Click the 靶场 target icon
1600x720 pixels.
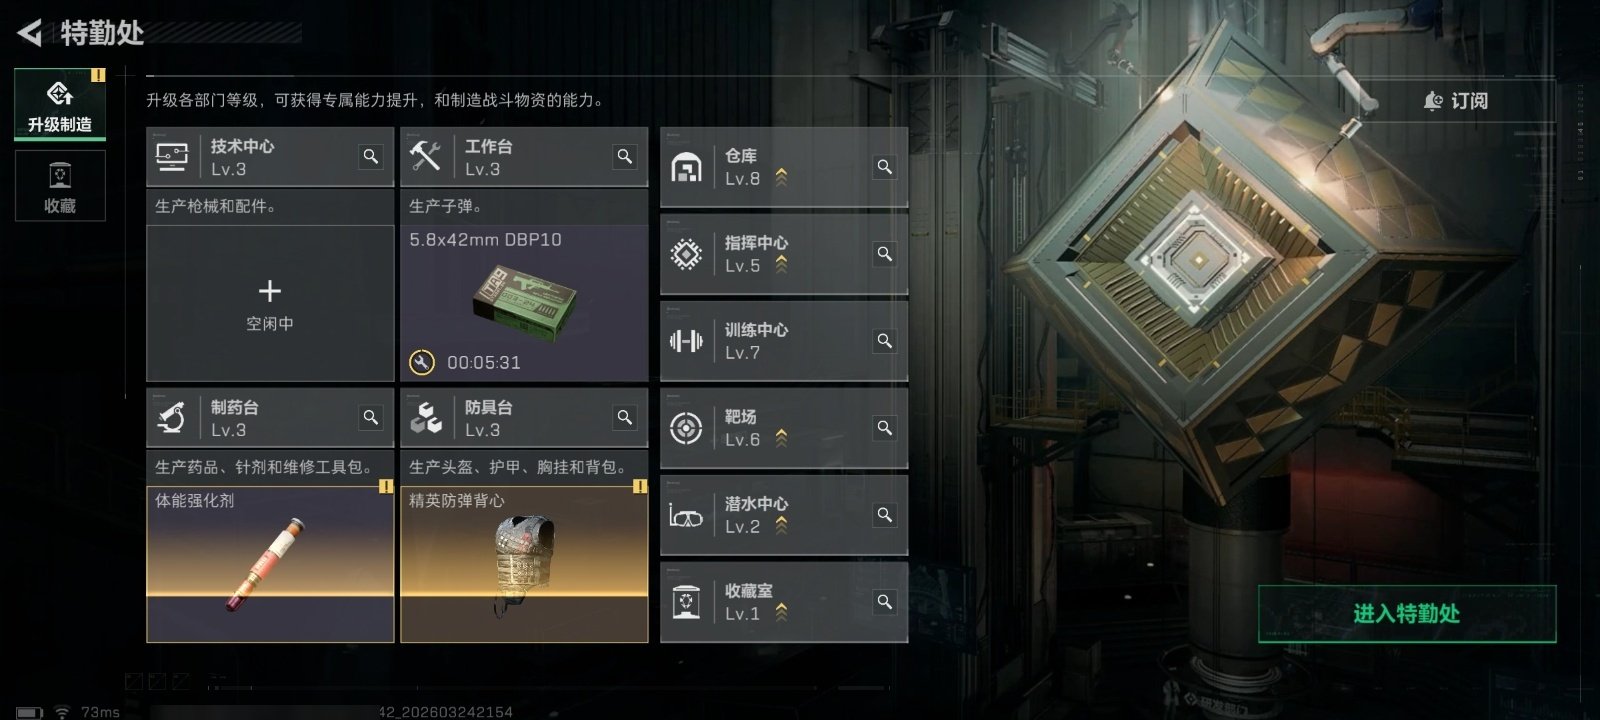click(x=686, y=428)
